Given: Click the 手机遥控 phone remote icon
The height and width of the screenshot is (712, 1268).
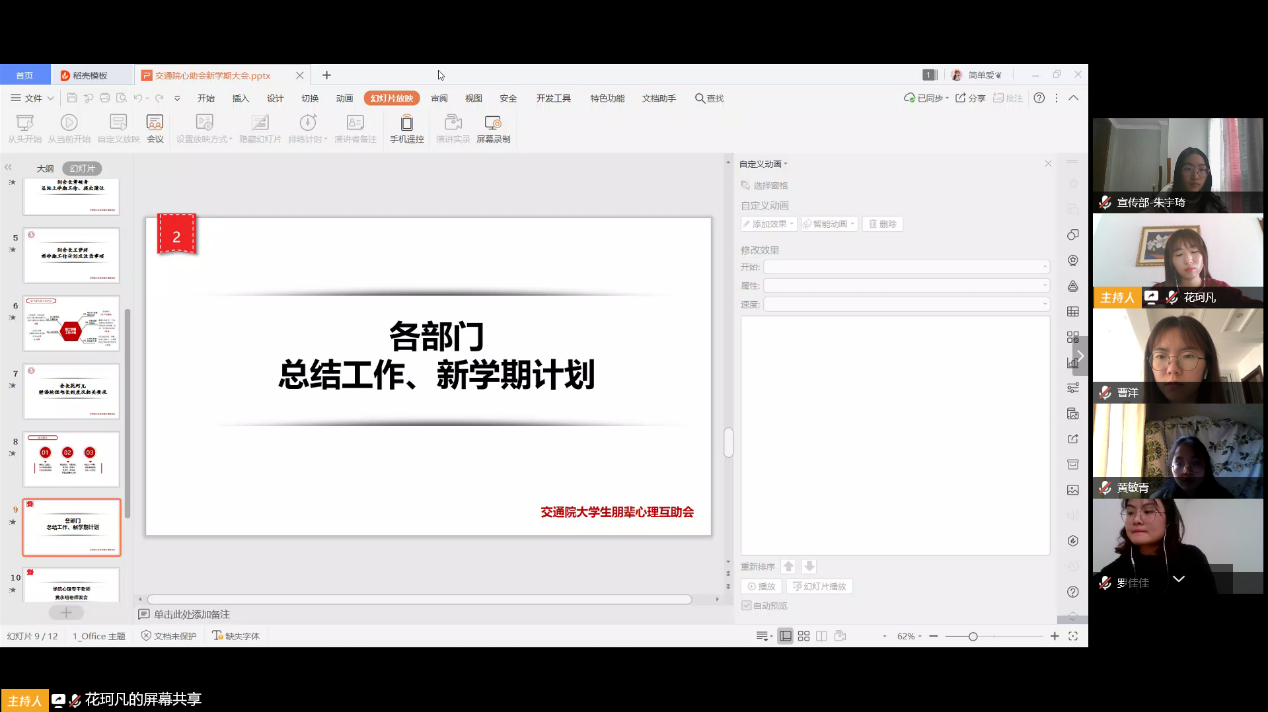Looking at the screenshot, I should (407, 129).
